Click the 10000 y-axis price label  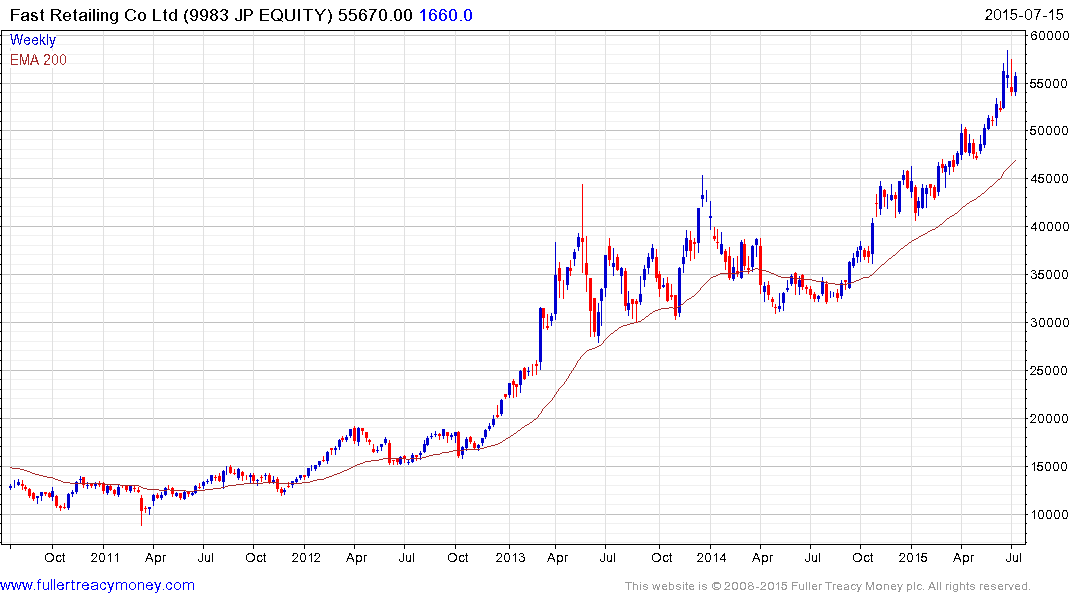pyautogui.click(x=1050, y=515)
